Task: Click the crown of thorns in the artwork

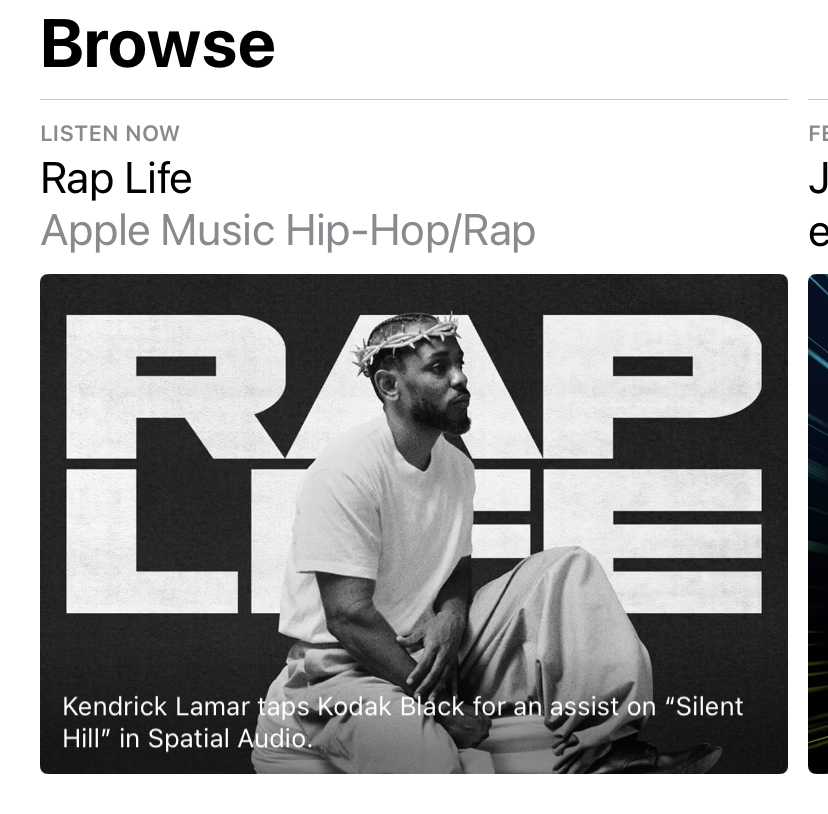Action: click(x=406, y=340)
